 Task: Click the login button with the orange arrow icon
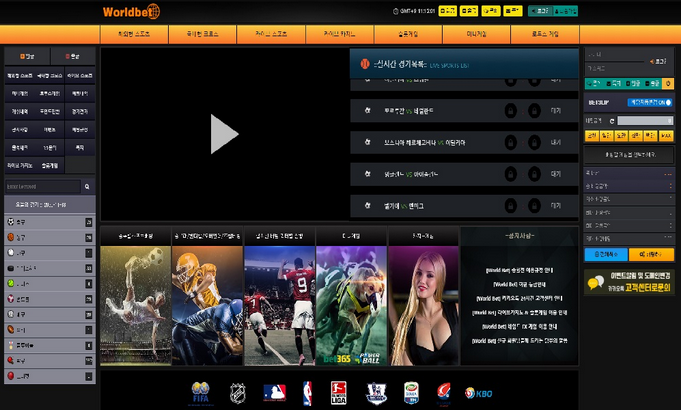tap(658, 61)
